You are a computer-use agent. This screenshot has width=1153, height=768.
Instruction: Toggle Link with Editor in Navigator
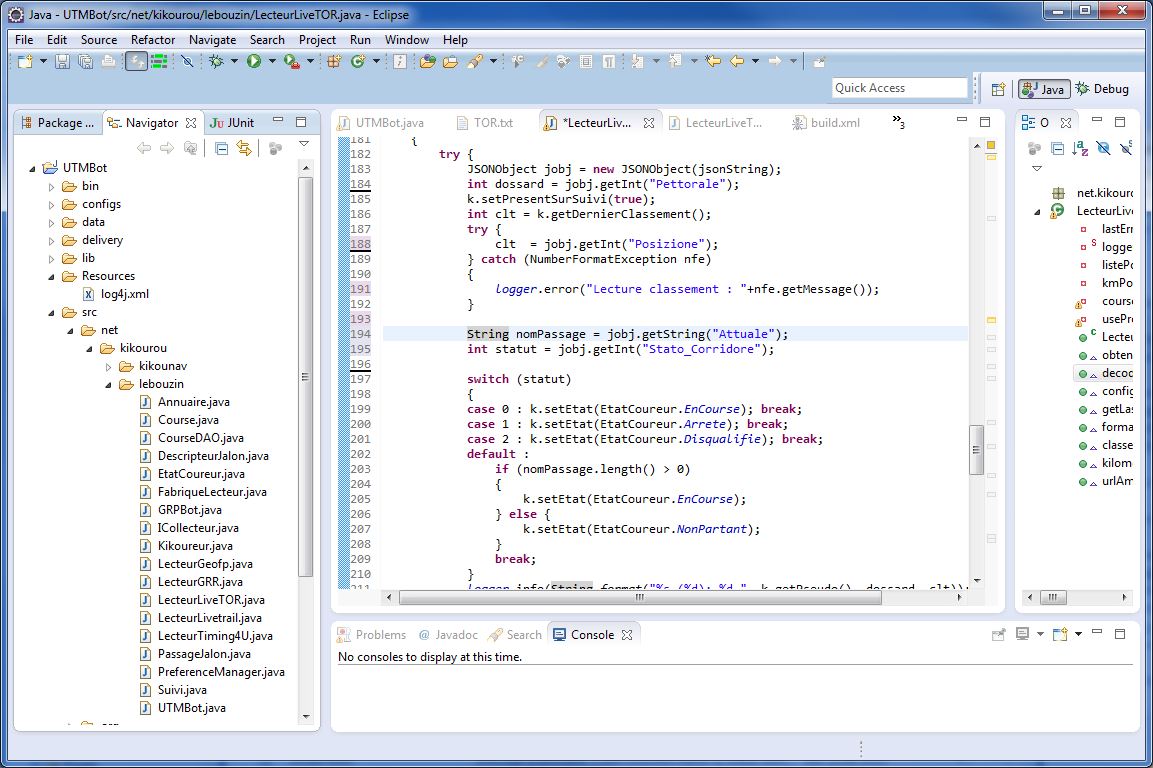(243, 148)
